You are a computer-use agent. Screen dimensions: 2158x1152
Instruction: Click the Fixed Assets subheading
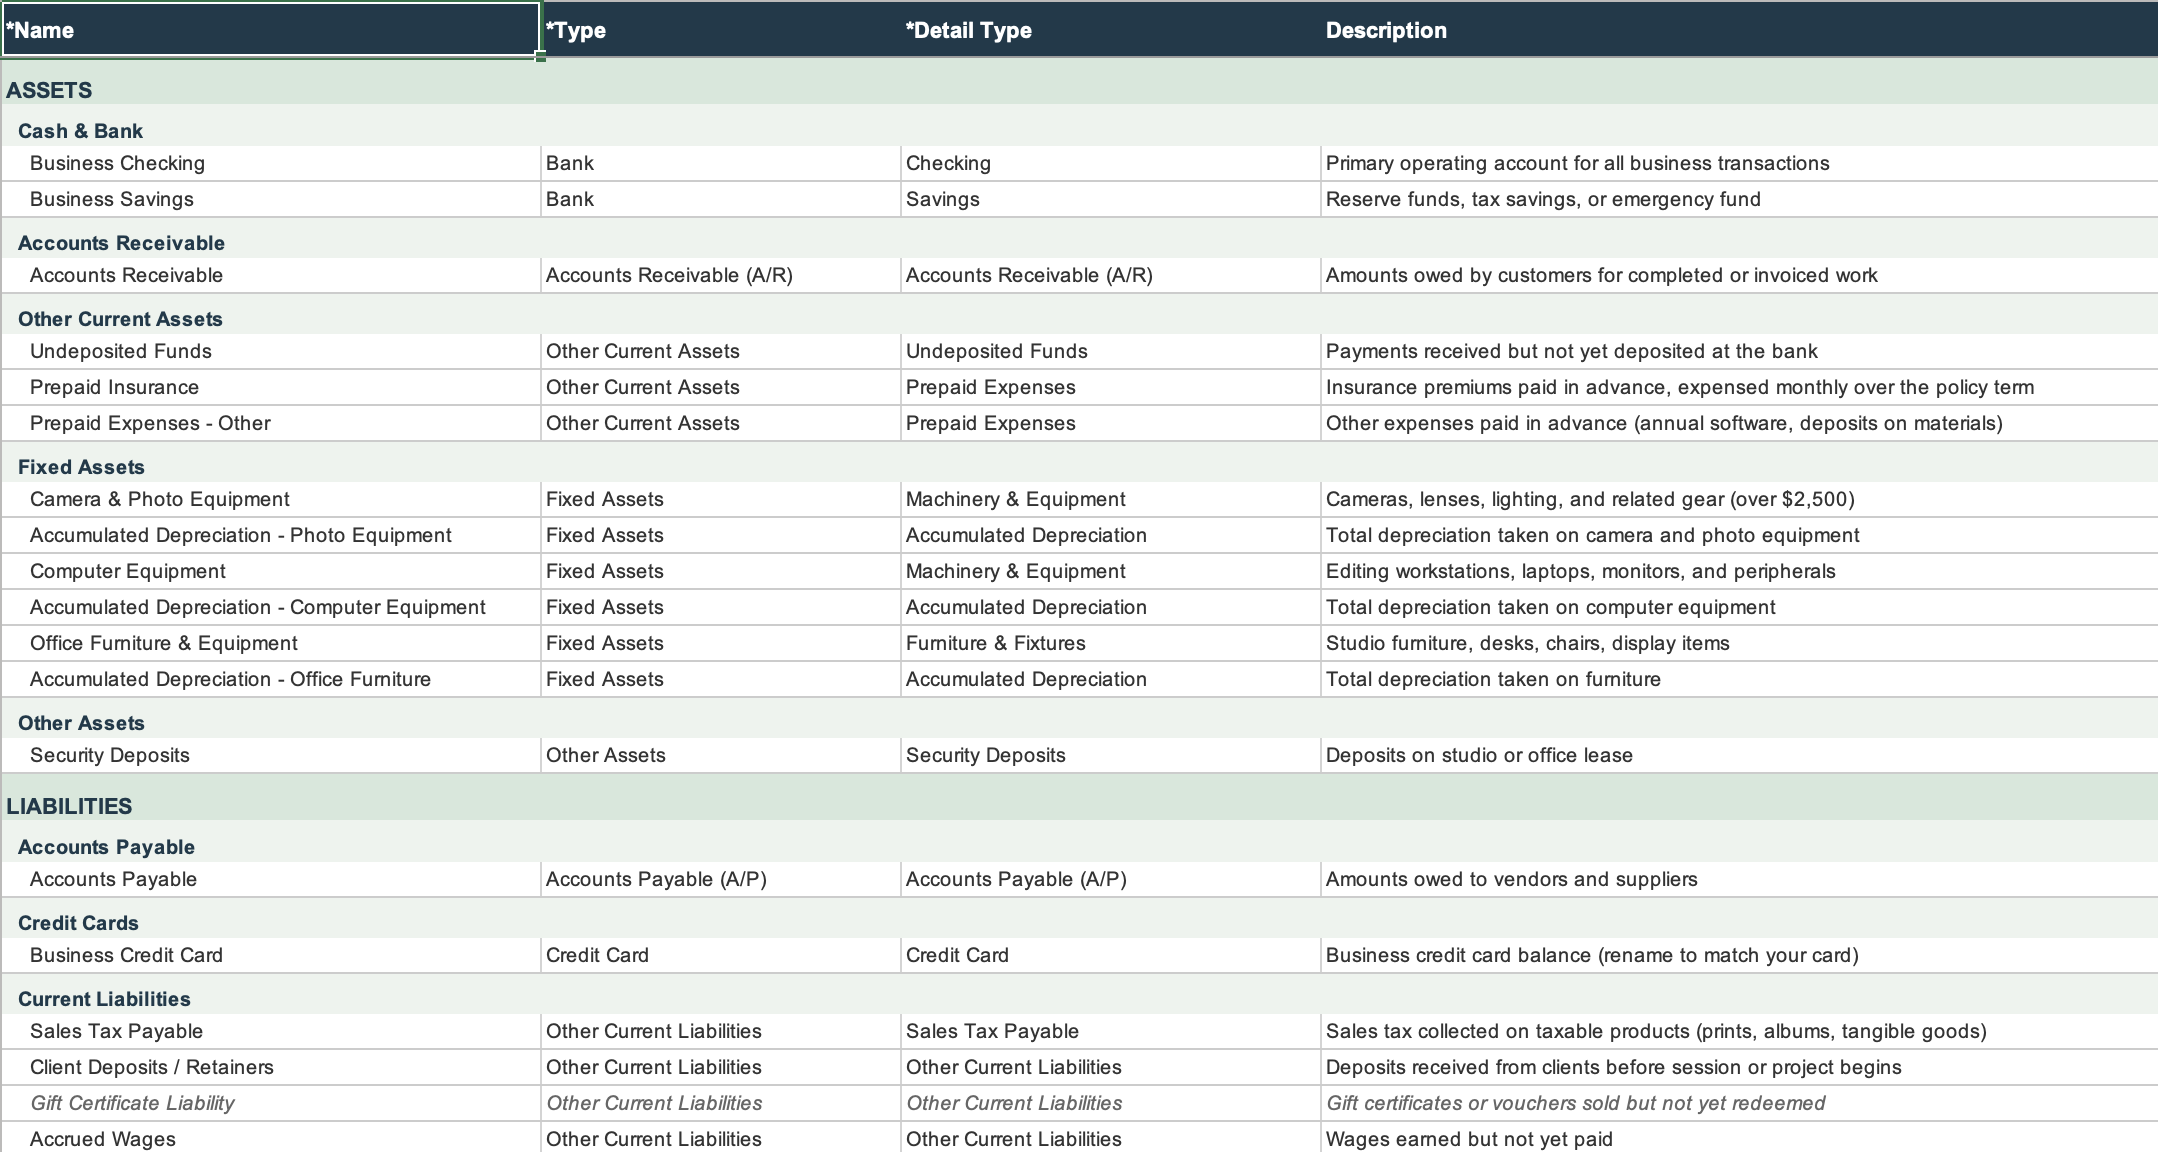(x=81, y=467)
